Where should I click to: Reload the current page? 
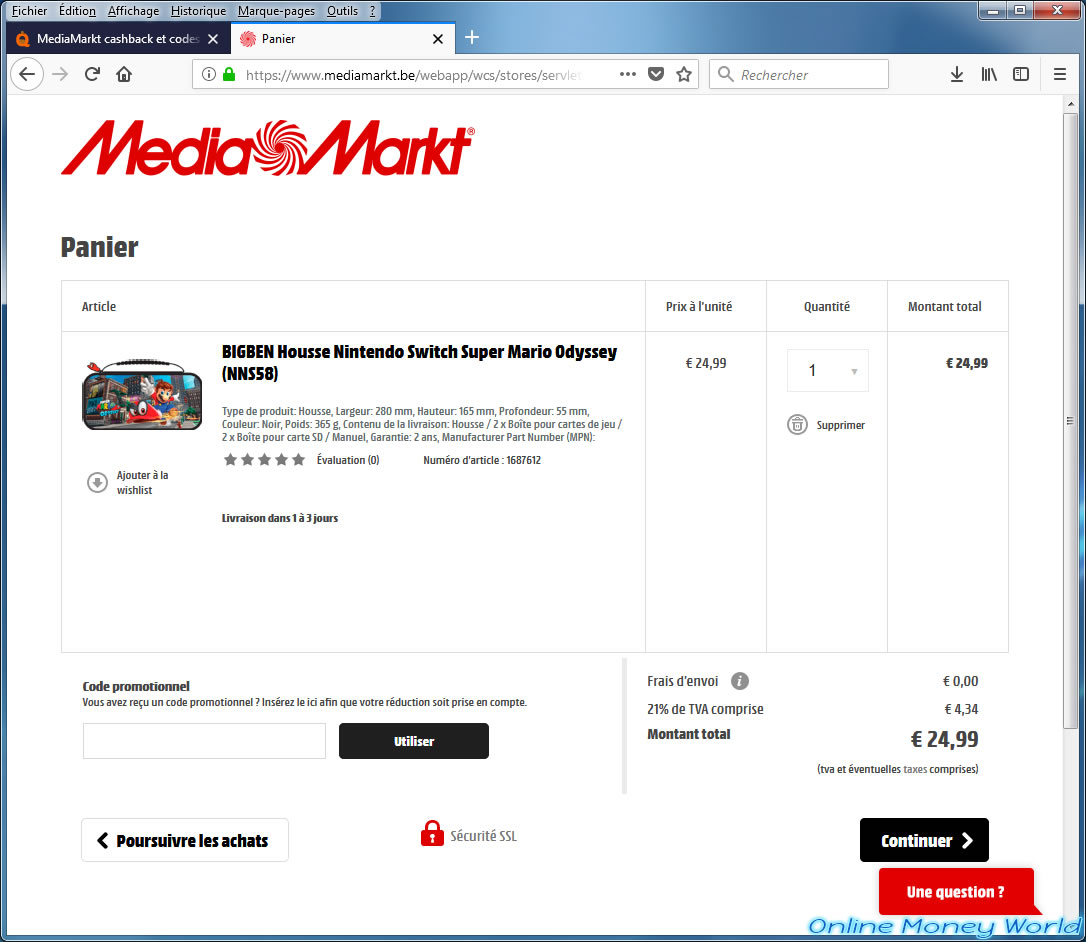[x=92, y=74]
